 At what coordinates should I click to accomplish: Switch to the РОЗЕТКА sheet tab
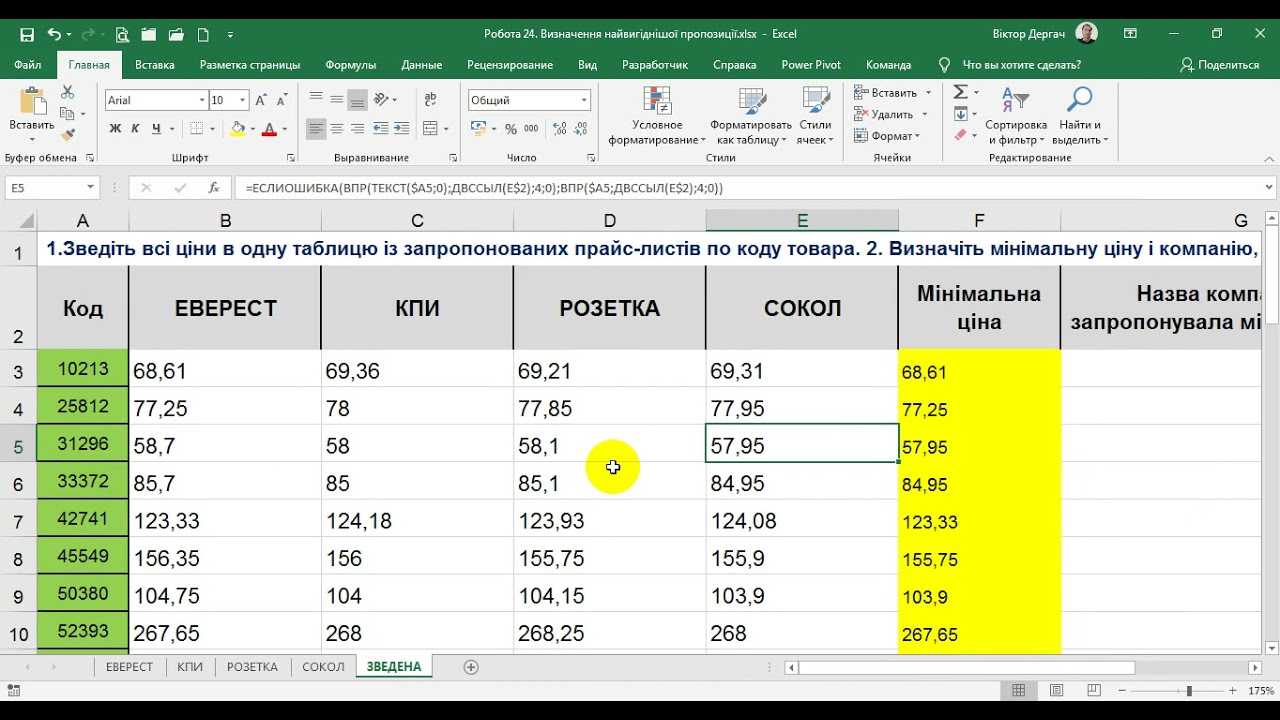(252, 667)
